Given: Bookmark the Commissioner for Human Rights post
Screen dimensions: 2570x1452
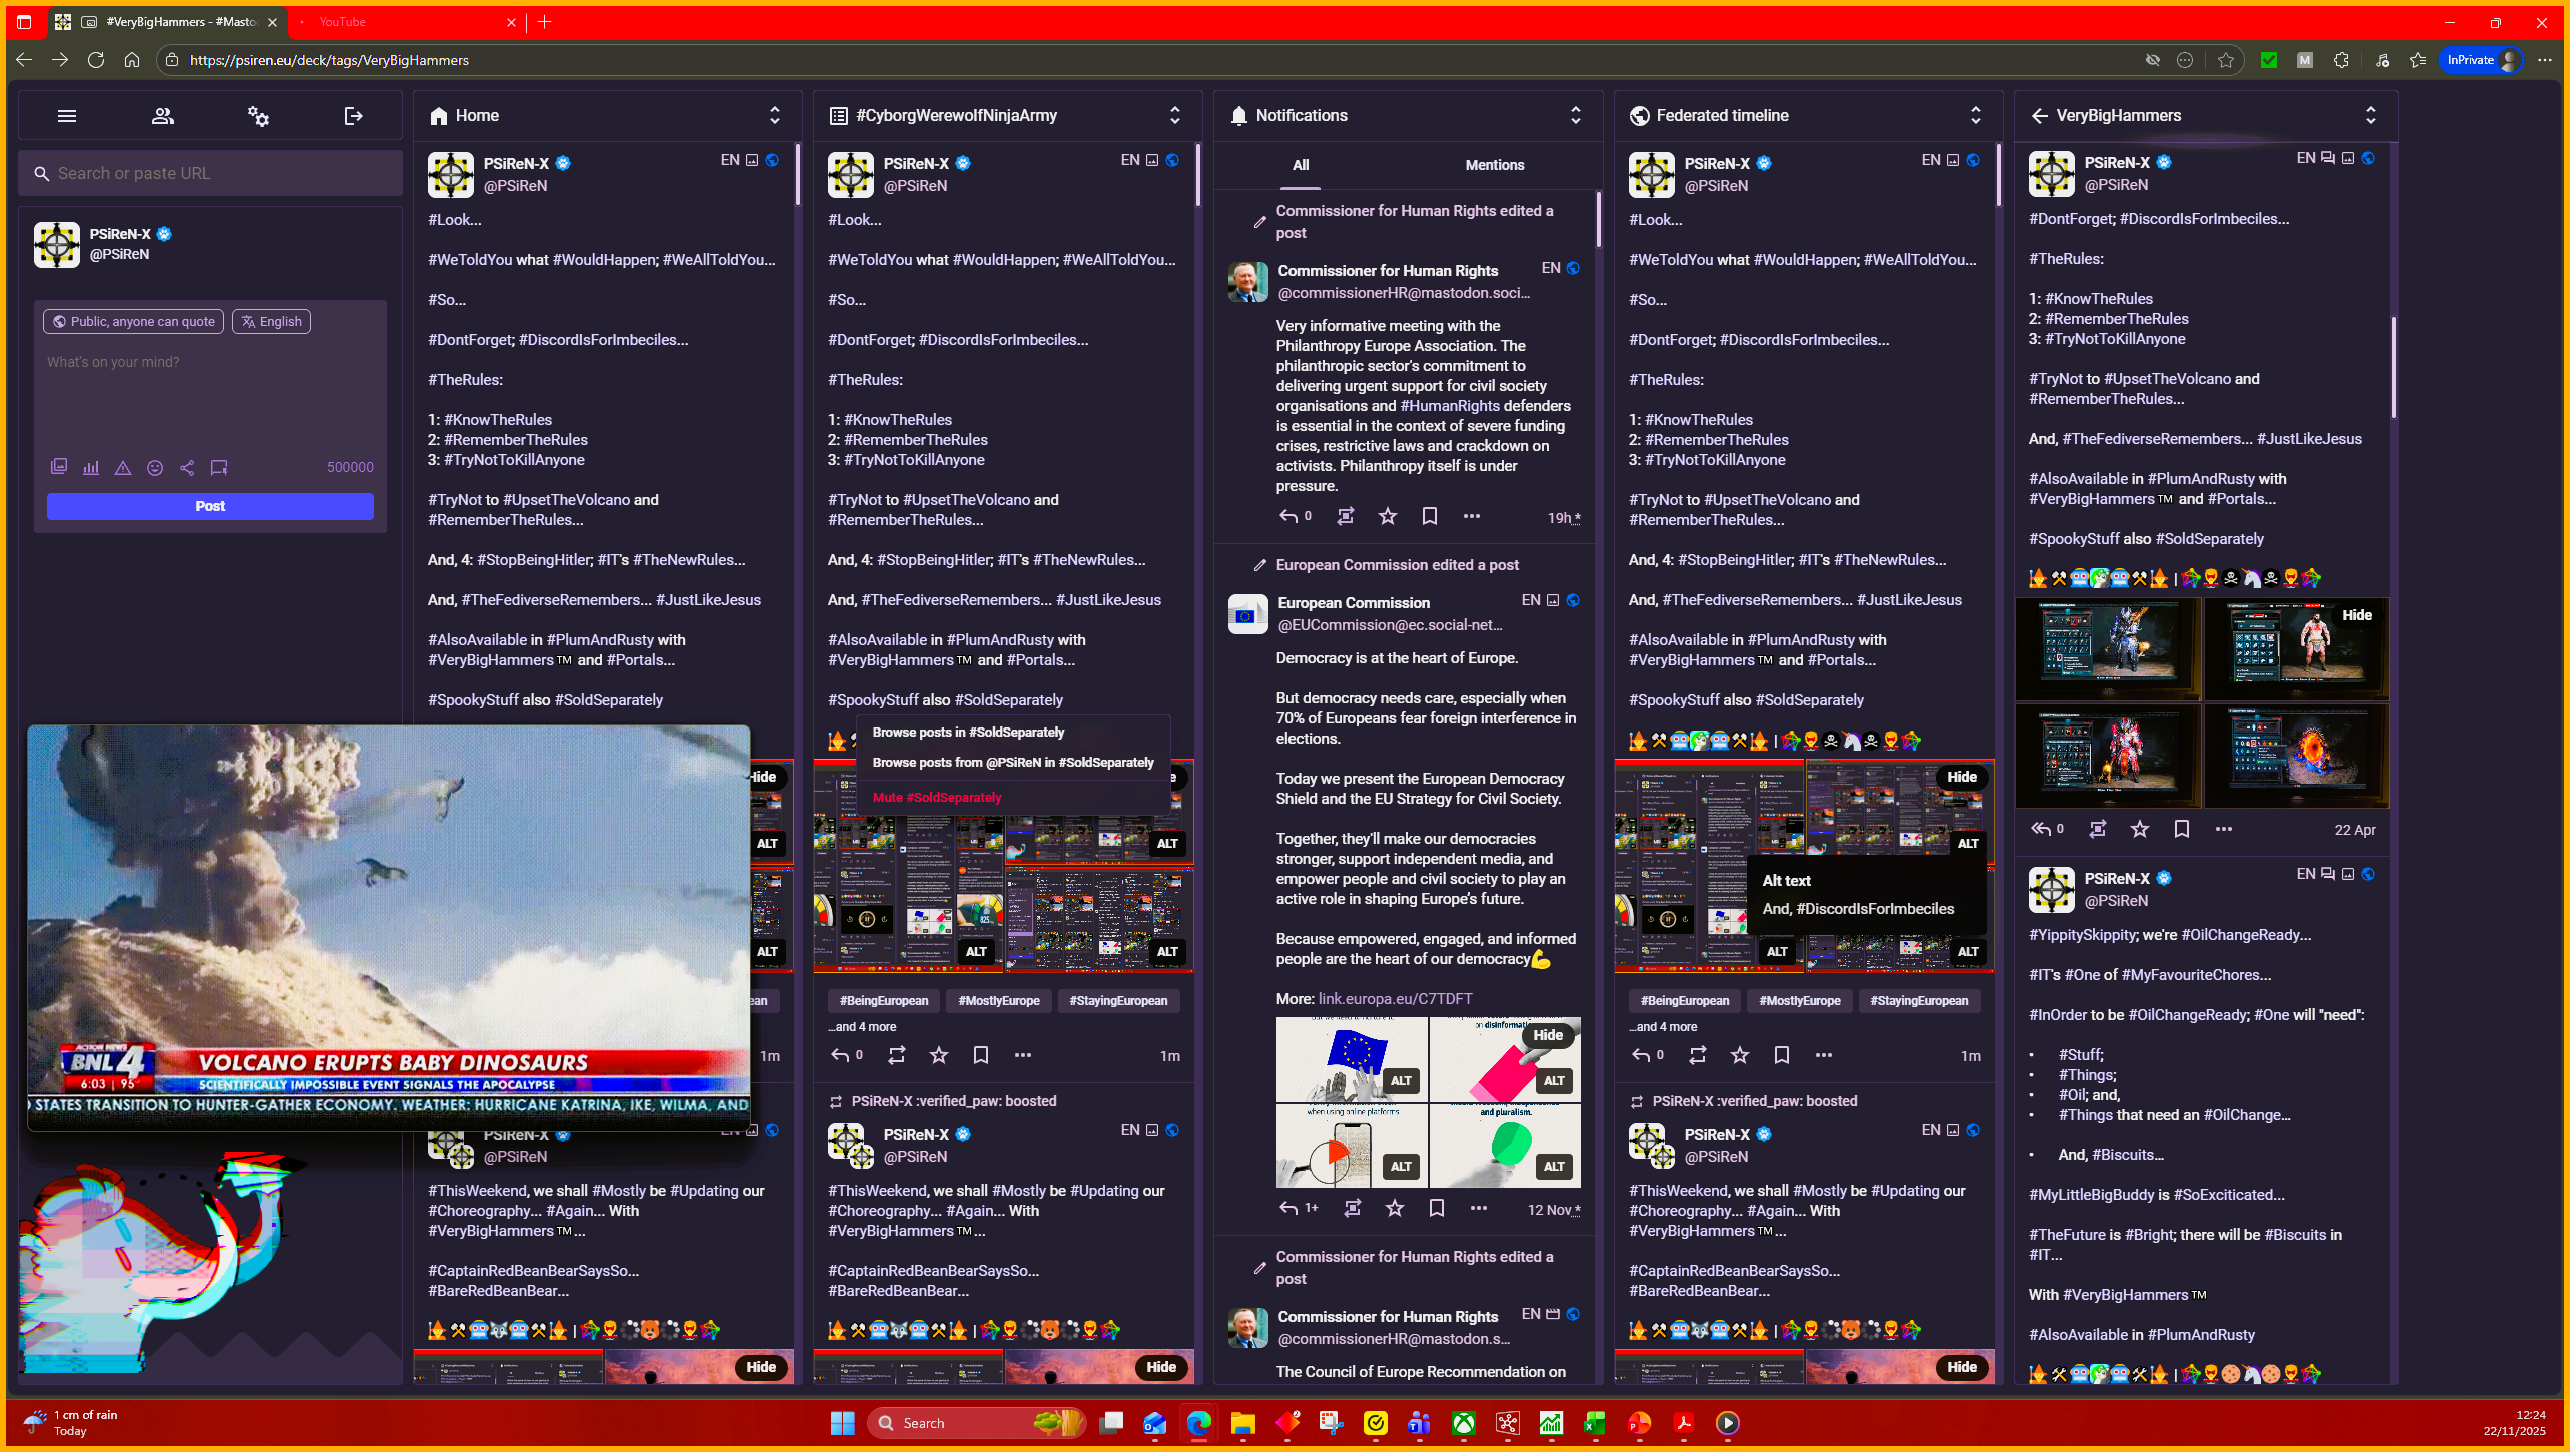Looking at the screenshot, I should pyautogui.click(x=1429, y=516).
